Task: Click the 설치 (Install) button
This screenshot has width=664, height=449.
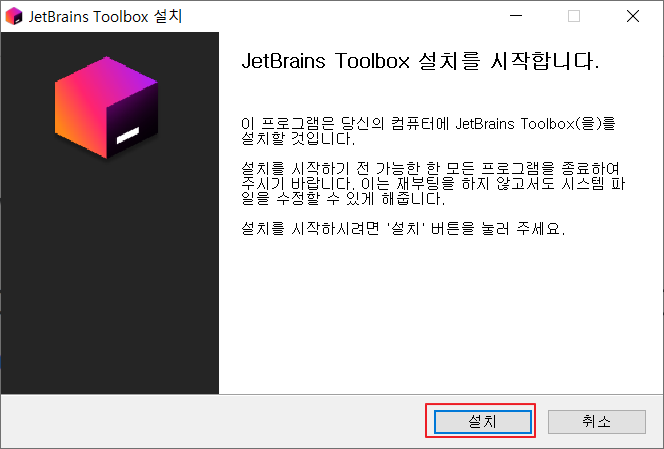Action: (483, 421)
